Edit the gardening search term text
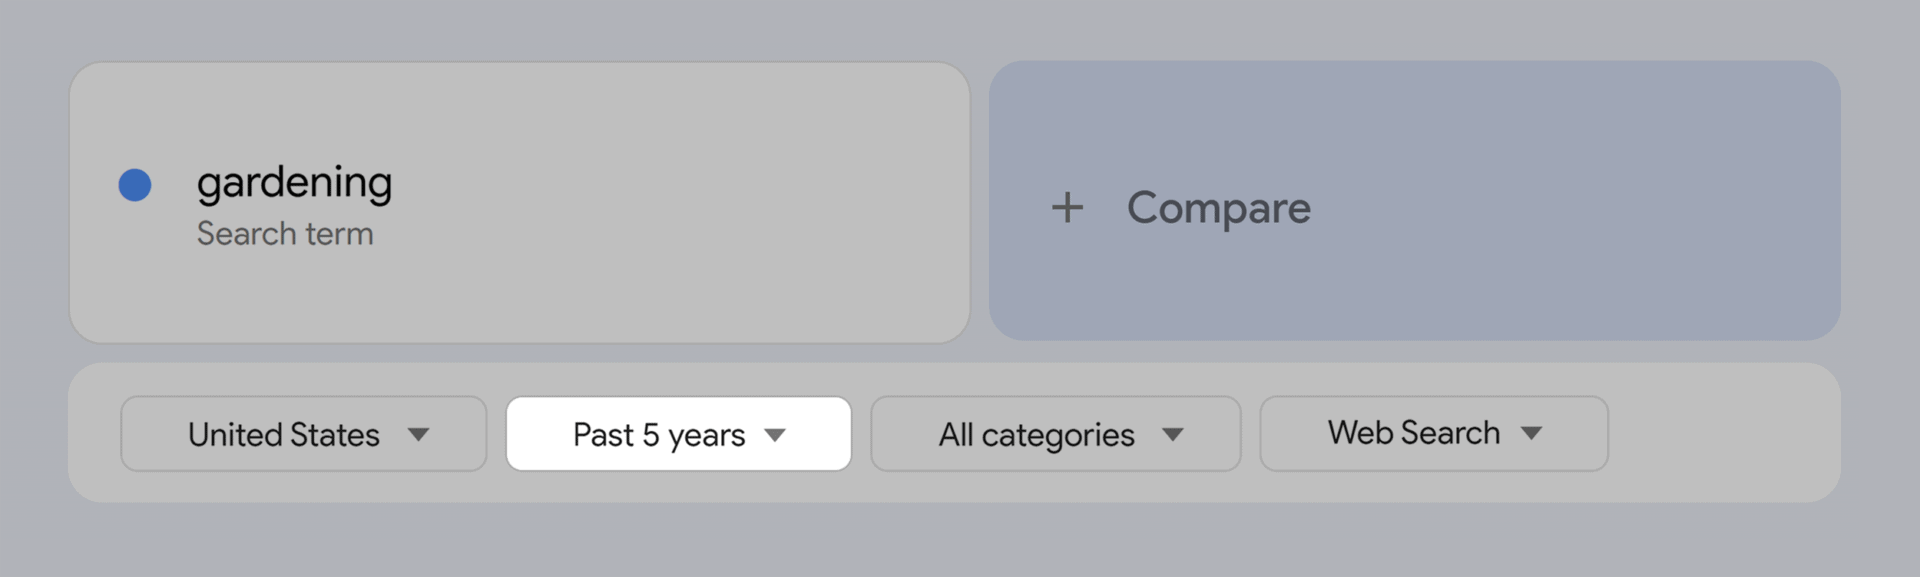Screen dimensions: 1920x577 294,183
